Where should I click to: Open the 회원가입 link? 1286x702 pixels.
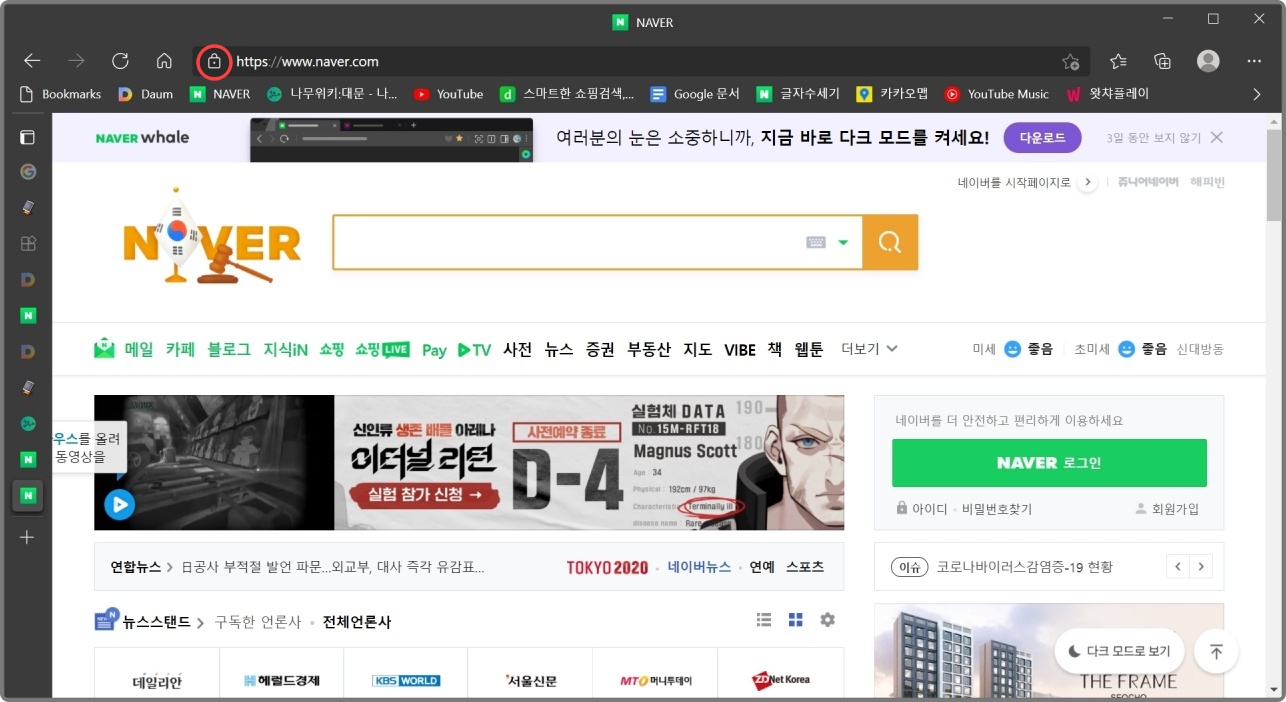pyautogui.click(x=1167, y=509)
